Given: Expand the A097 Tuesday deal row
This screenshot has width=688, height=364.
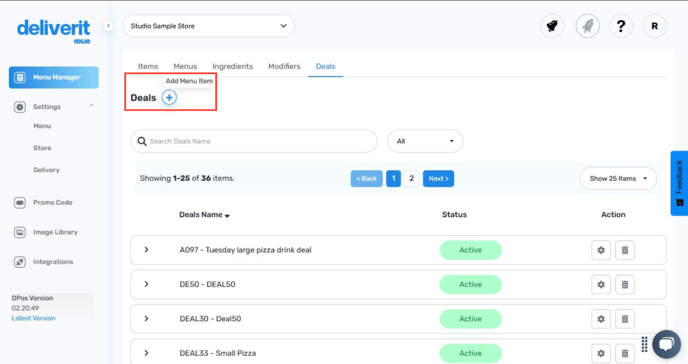Looking at the screenshot, I should [x=147, y=250].
